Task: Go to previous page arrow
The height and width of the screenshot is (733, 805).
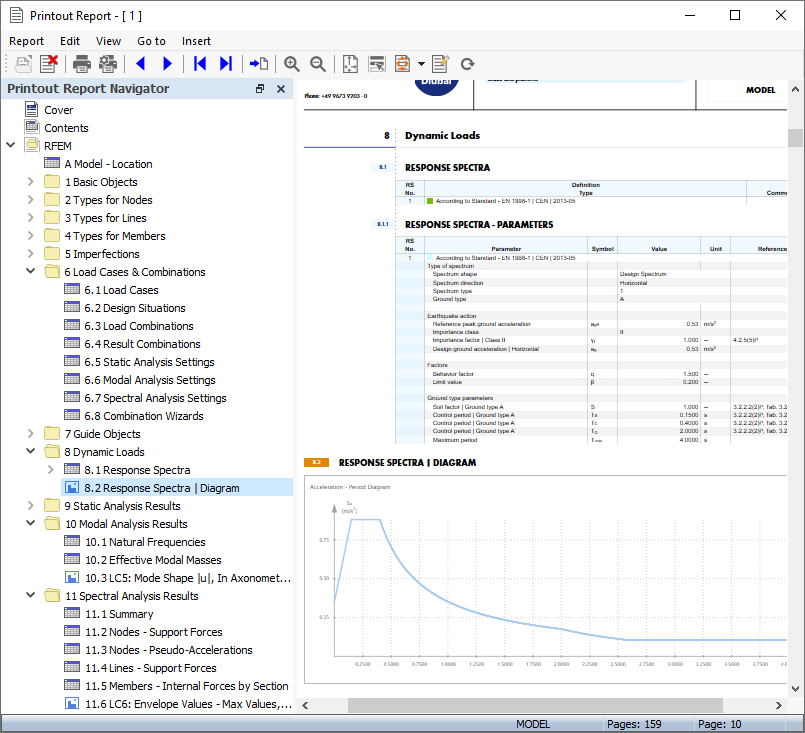Action: pos(140,64)
